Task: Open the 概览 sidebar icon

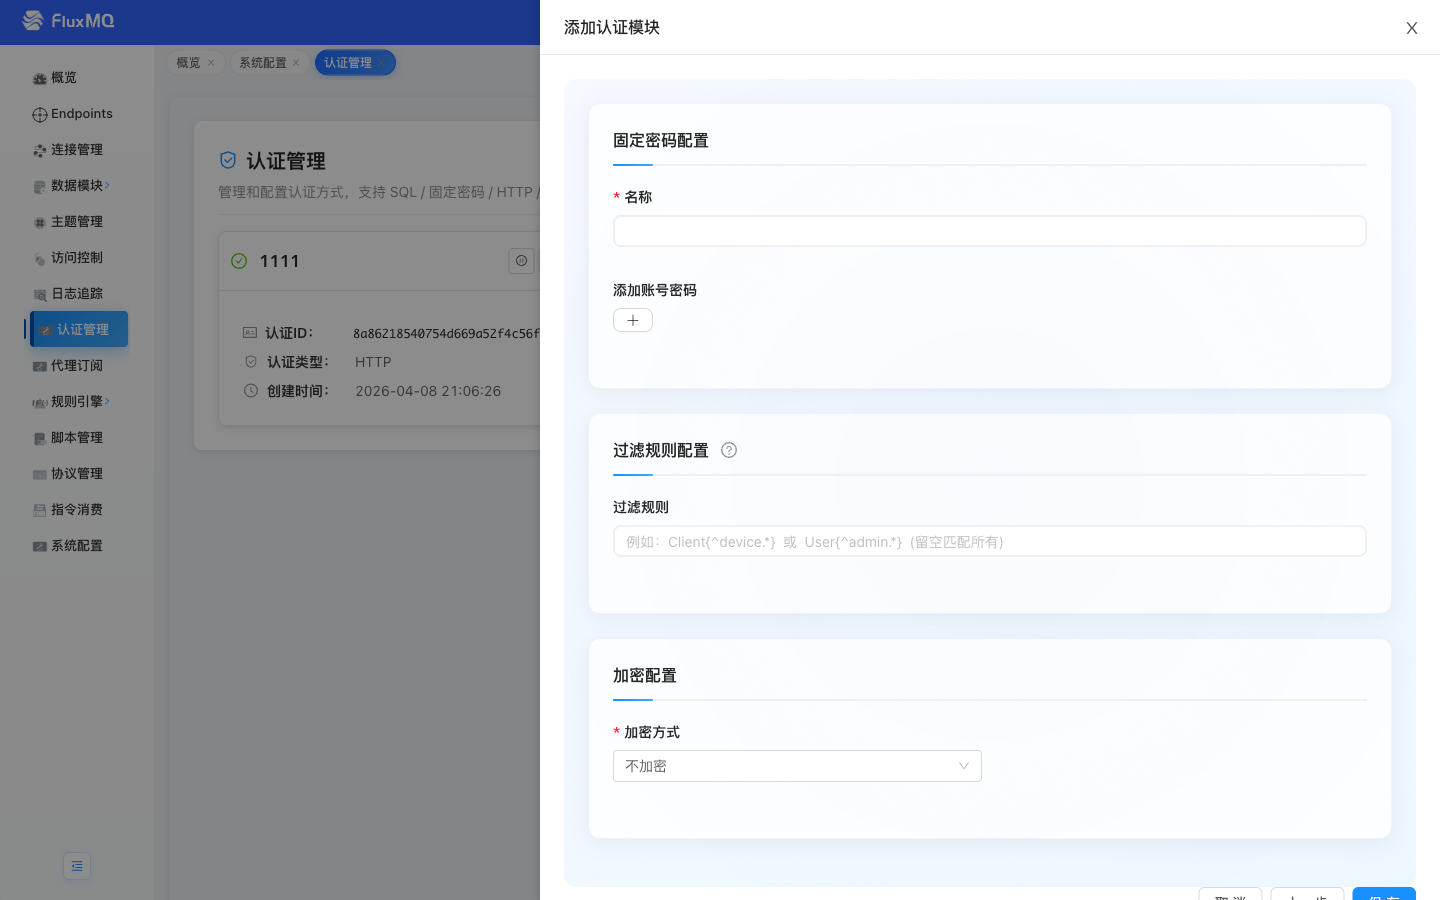Action: [40, 79]
